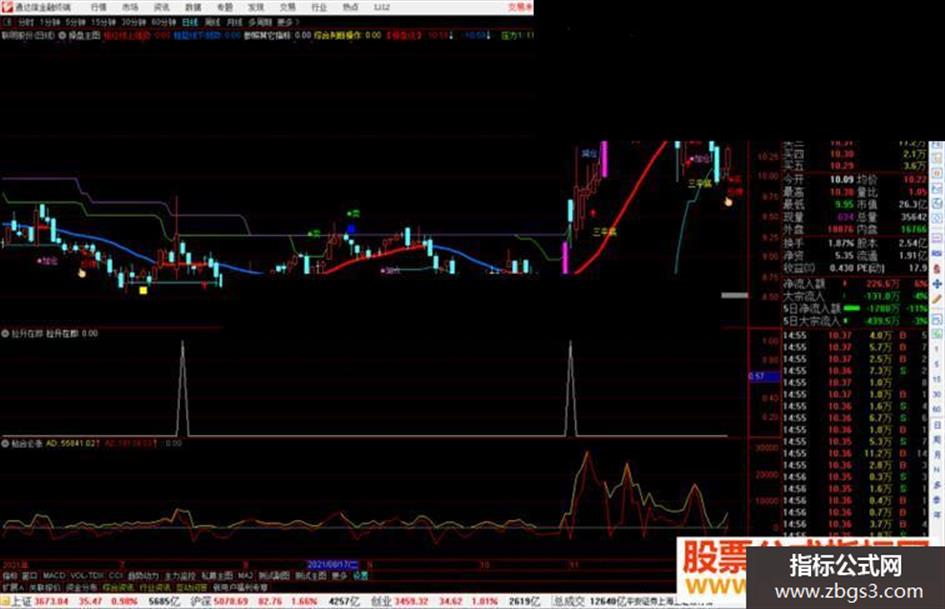The width and height of the screenshot is (945, 609).
Task: Expand 更多 period options in top bar
Action: 286,22
